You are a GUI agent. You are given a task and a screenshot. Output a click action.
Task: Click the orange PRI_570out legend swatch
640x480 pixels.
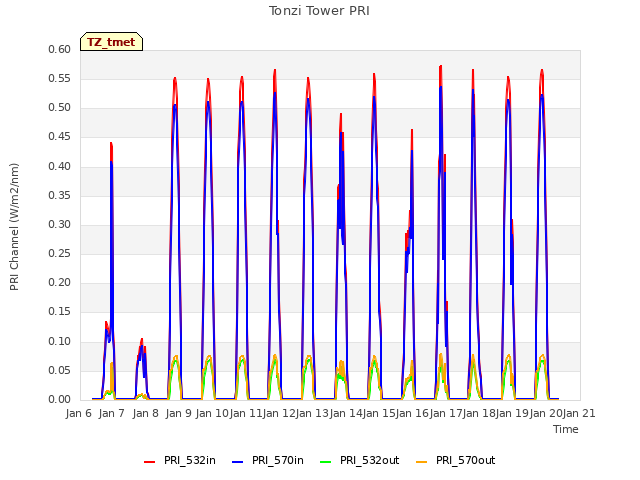[422, 462]
